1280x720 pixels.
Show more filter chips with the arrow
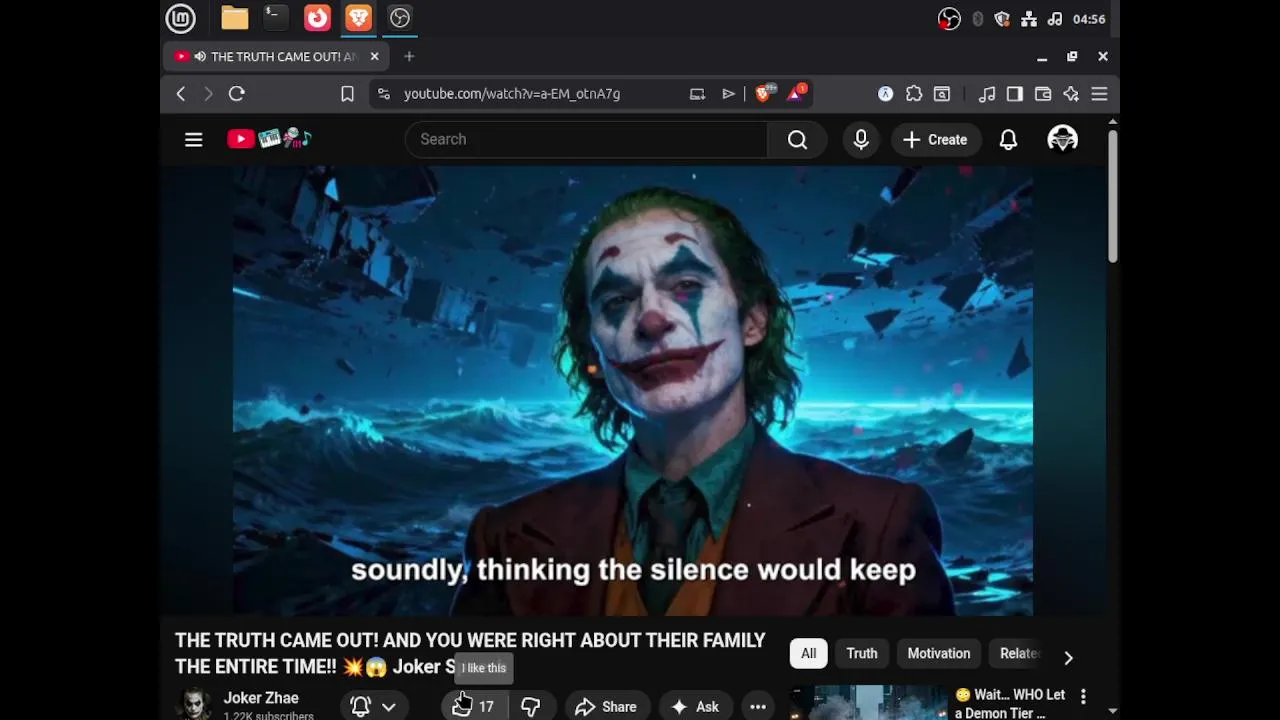point(1068,657)
